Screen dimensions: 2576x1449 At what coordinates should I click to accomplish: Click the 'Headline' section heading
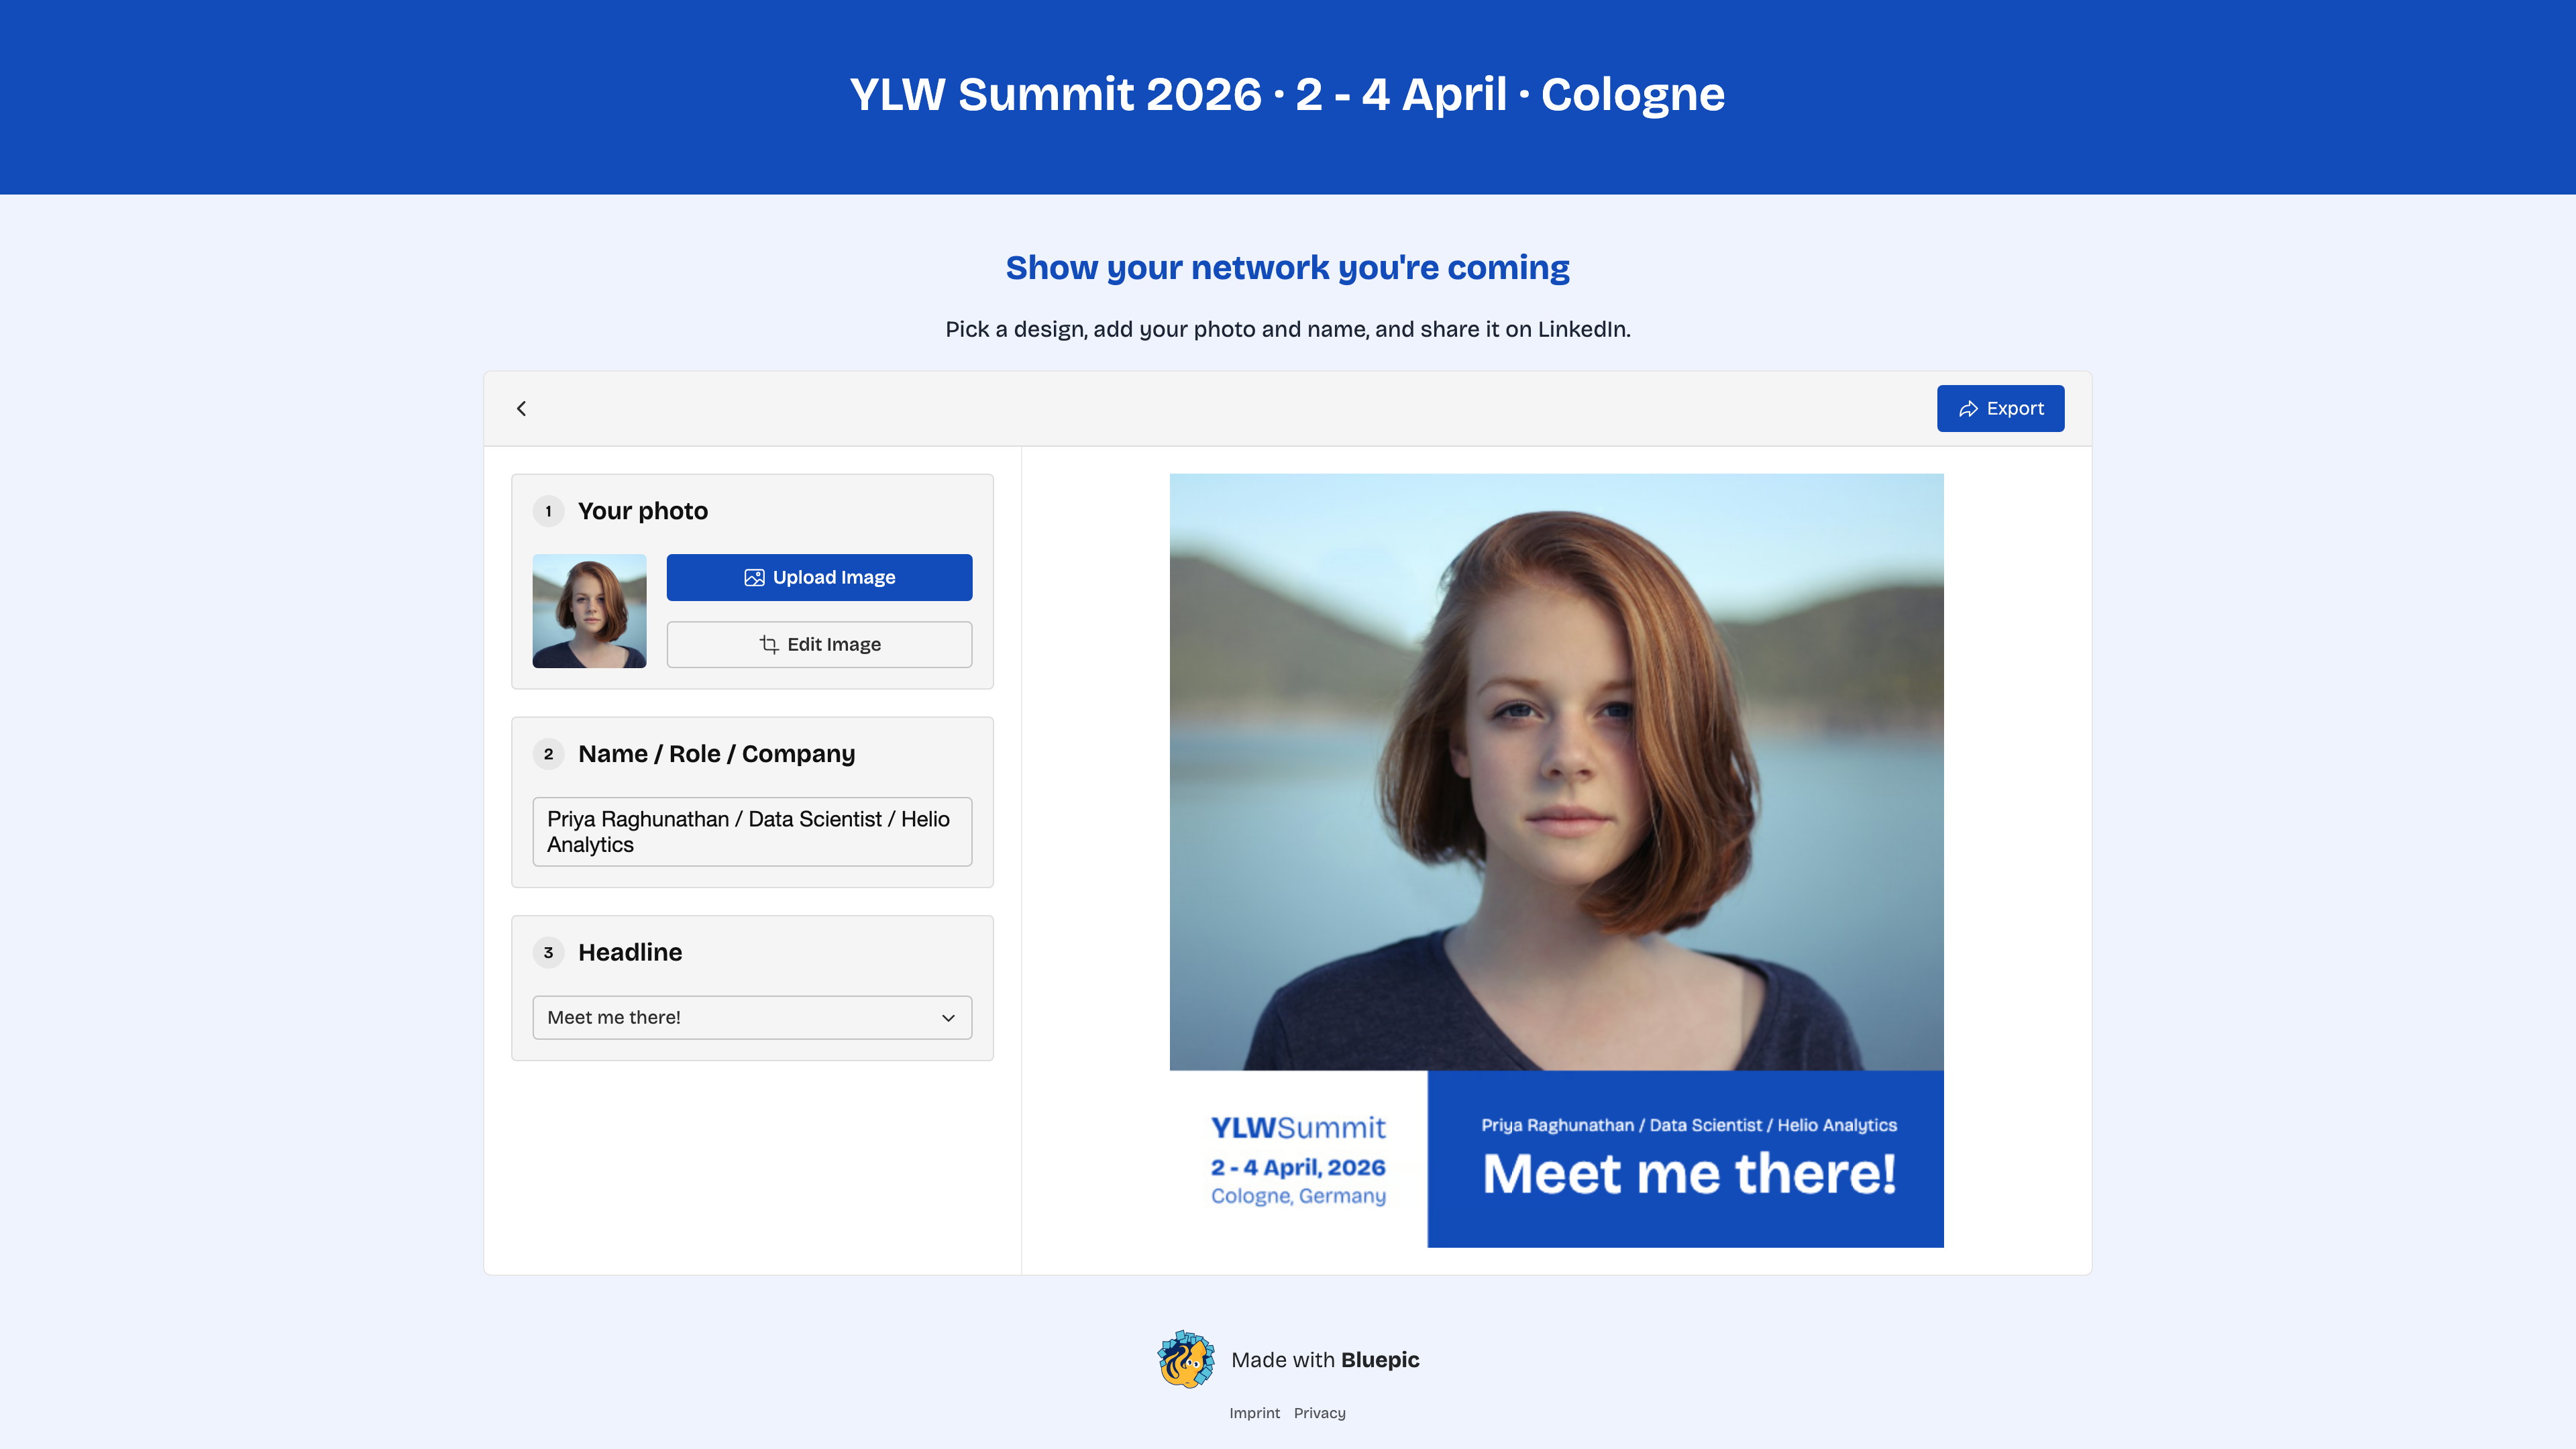630,952
